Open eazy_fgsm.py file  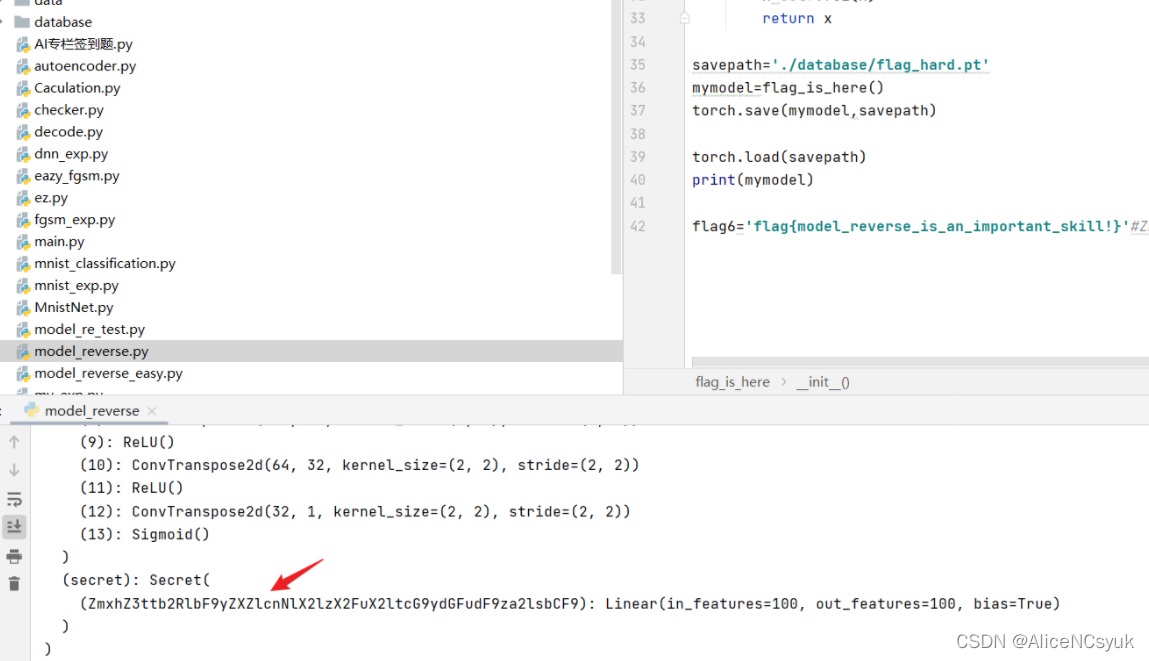[76, 176]
